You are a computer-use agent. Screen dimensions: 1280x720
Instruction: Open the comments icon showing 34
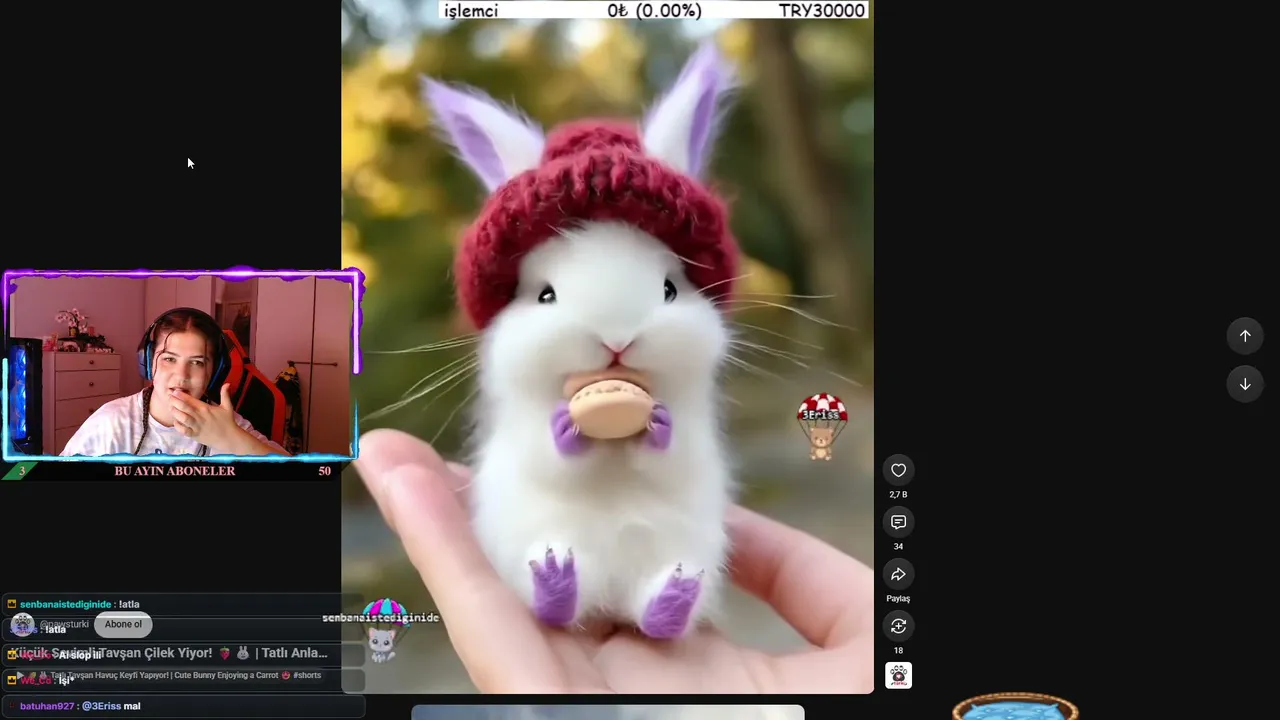(898, 522)
